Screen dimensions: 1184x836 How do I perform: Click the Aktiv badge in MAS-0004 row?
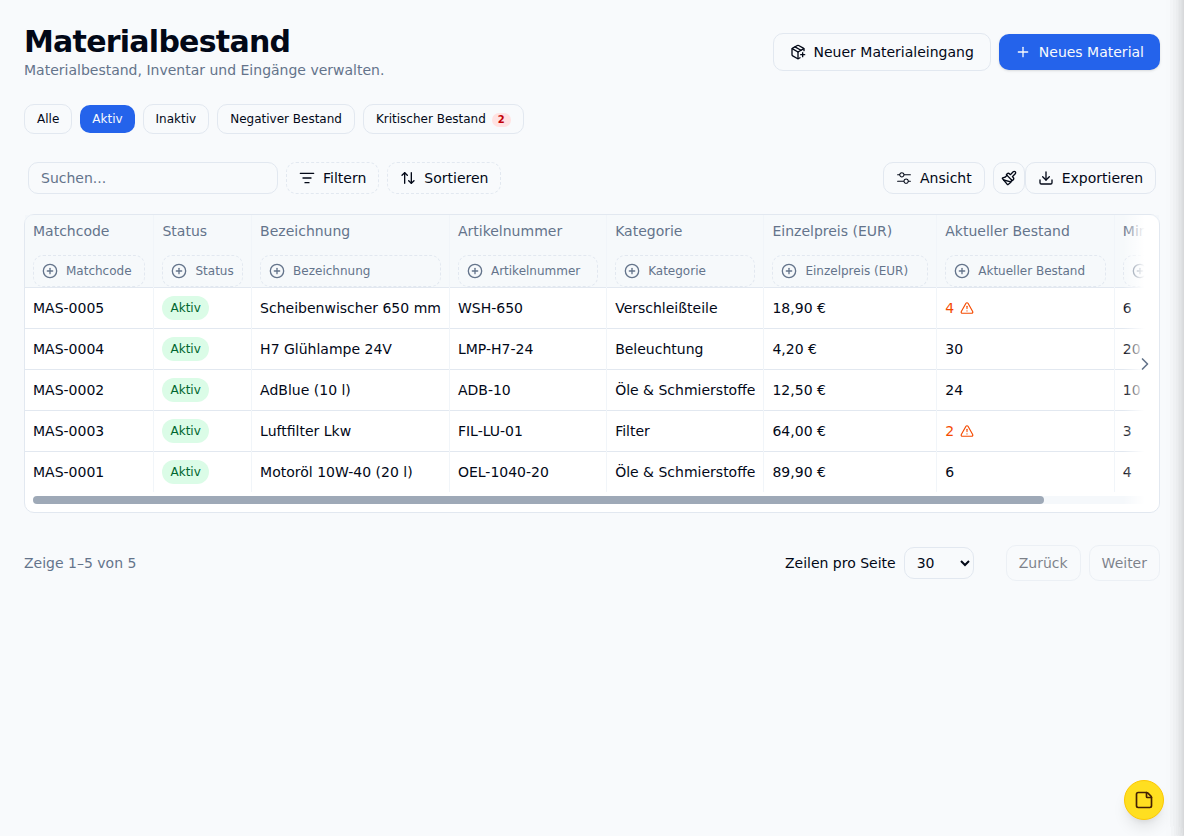tap(185, 349)
